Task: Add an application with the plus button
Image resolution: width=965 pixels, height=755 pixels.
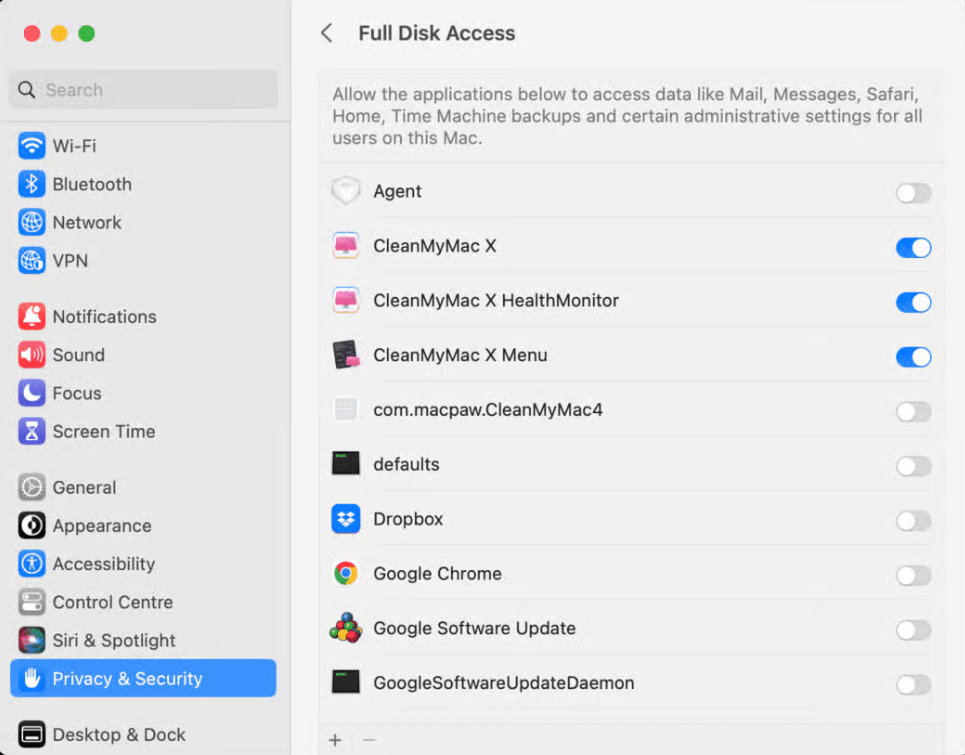Action: [335, 740]
